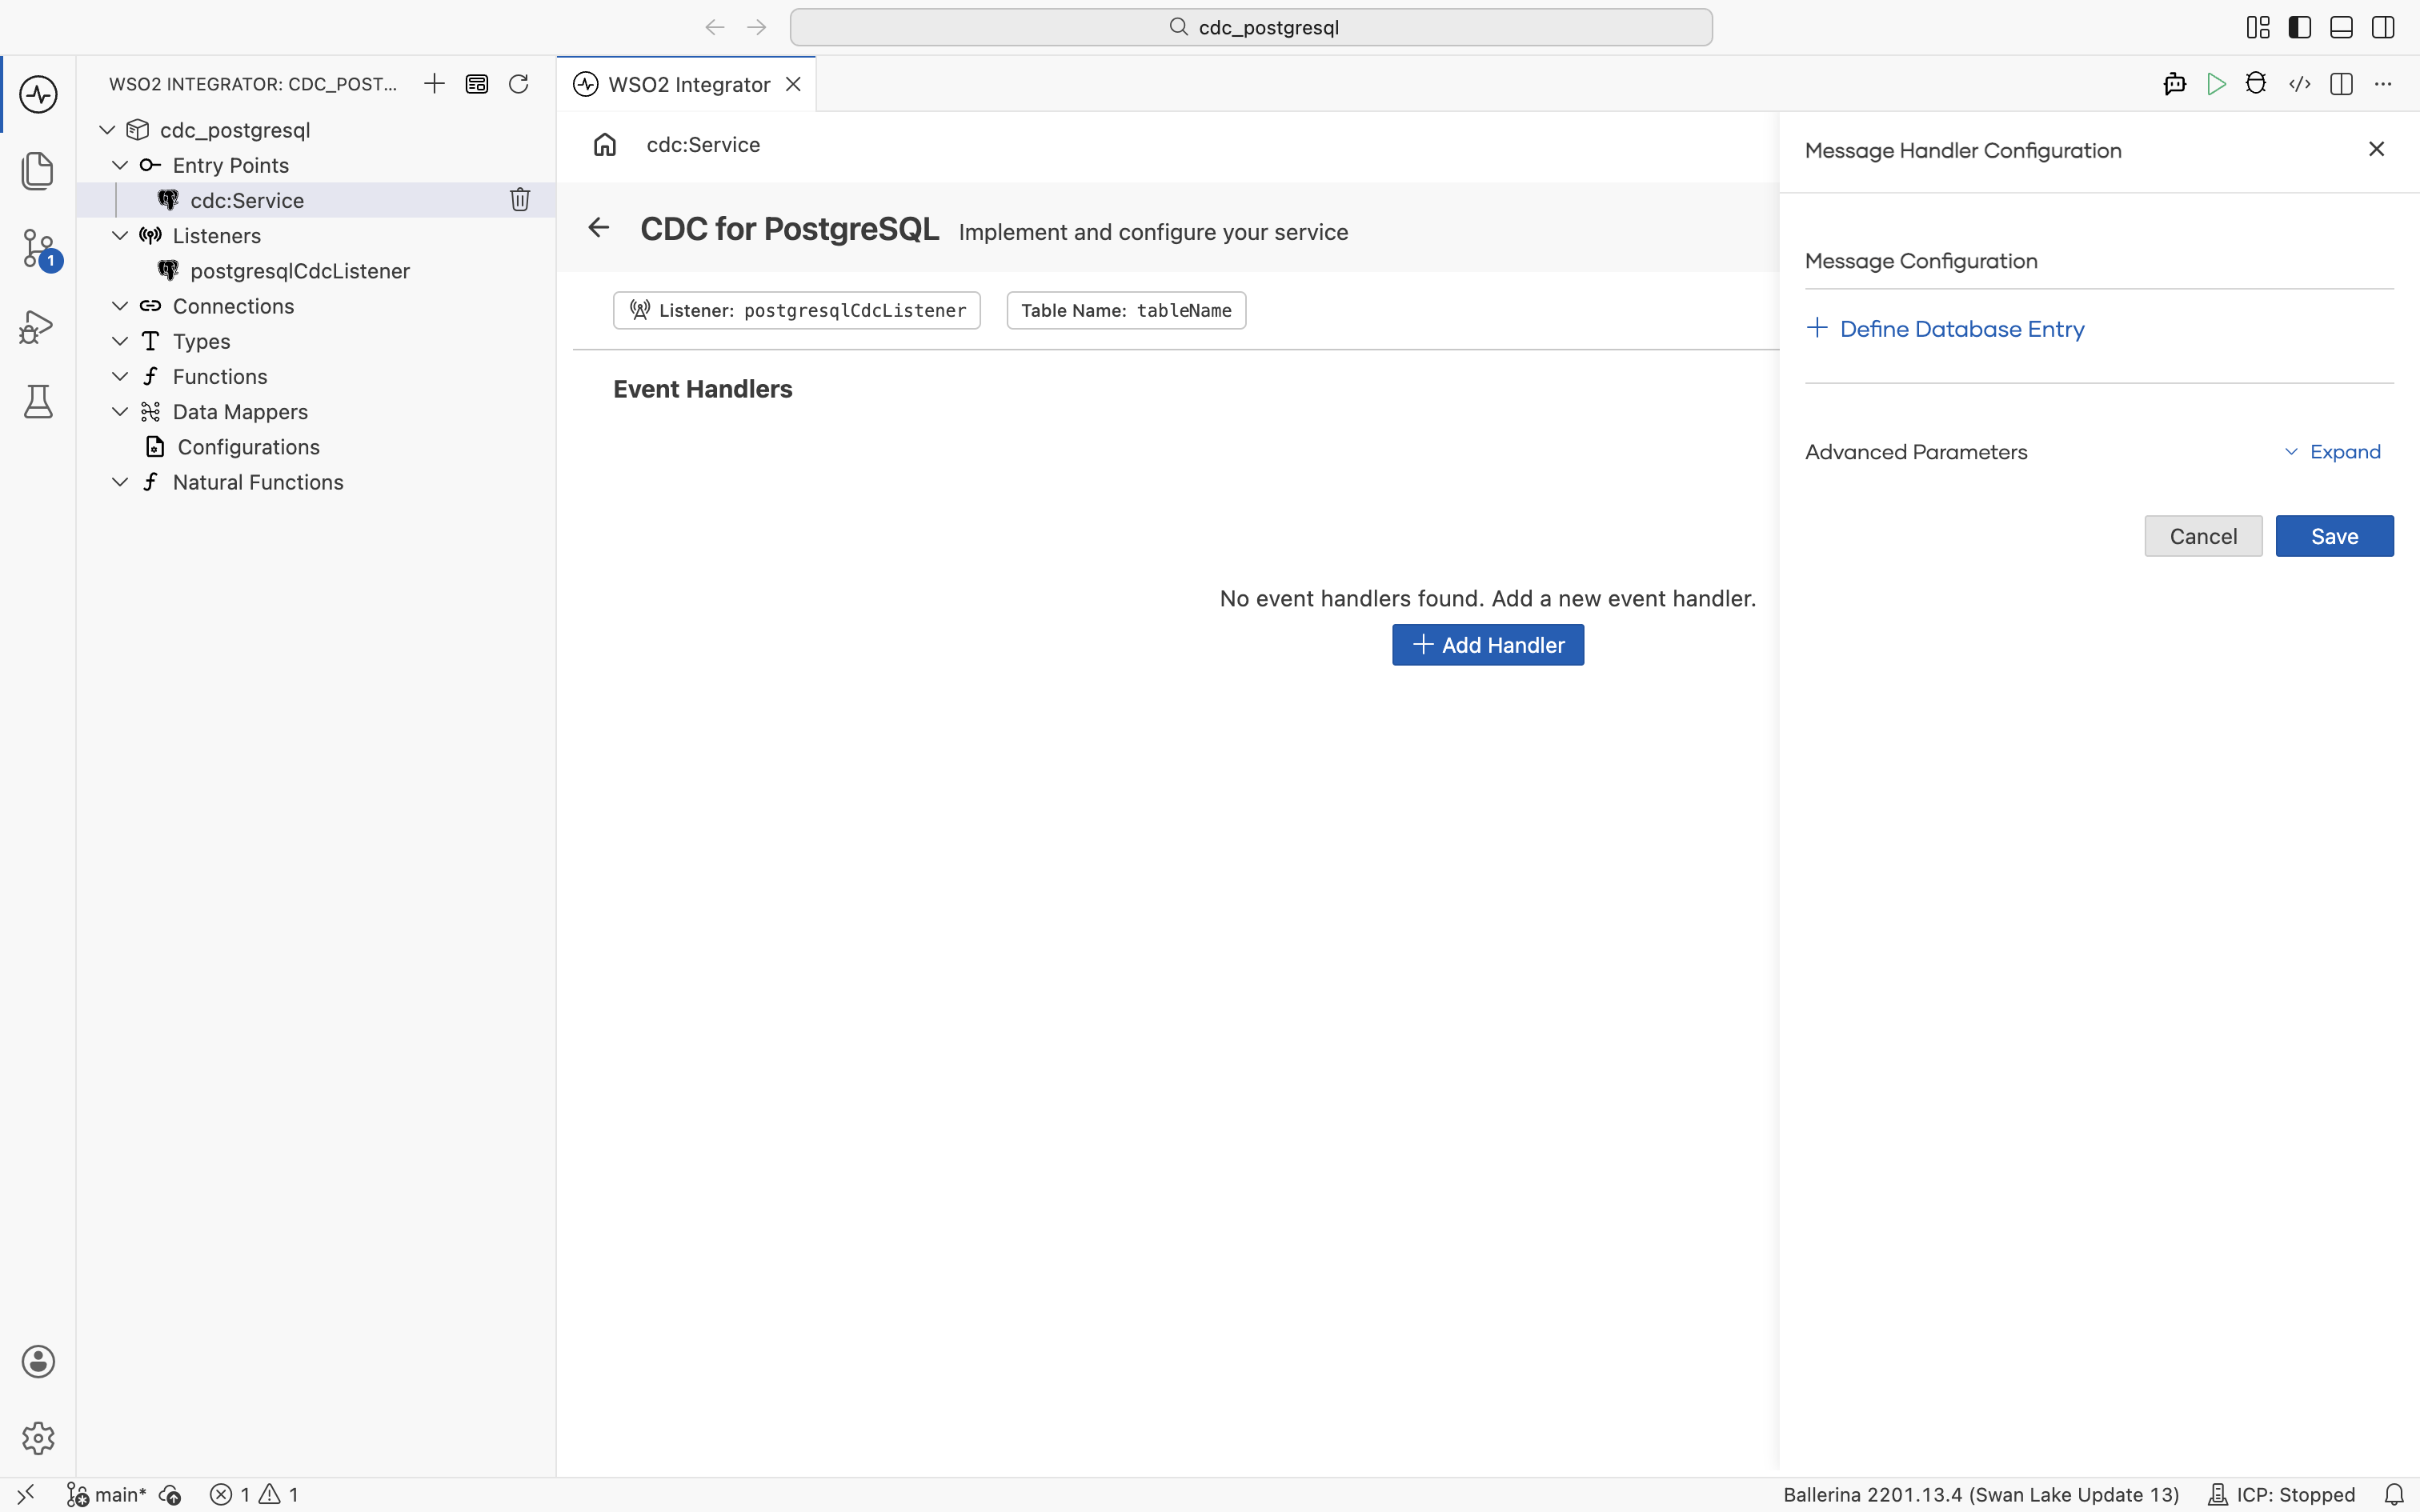Open the Testing flask view

click(x=38, y=402)
